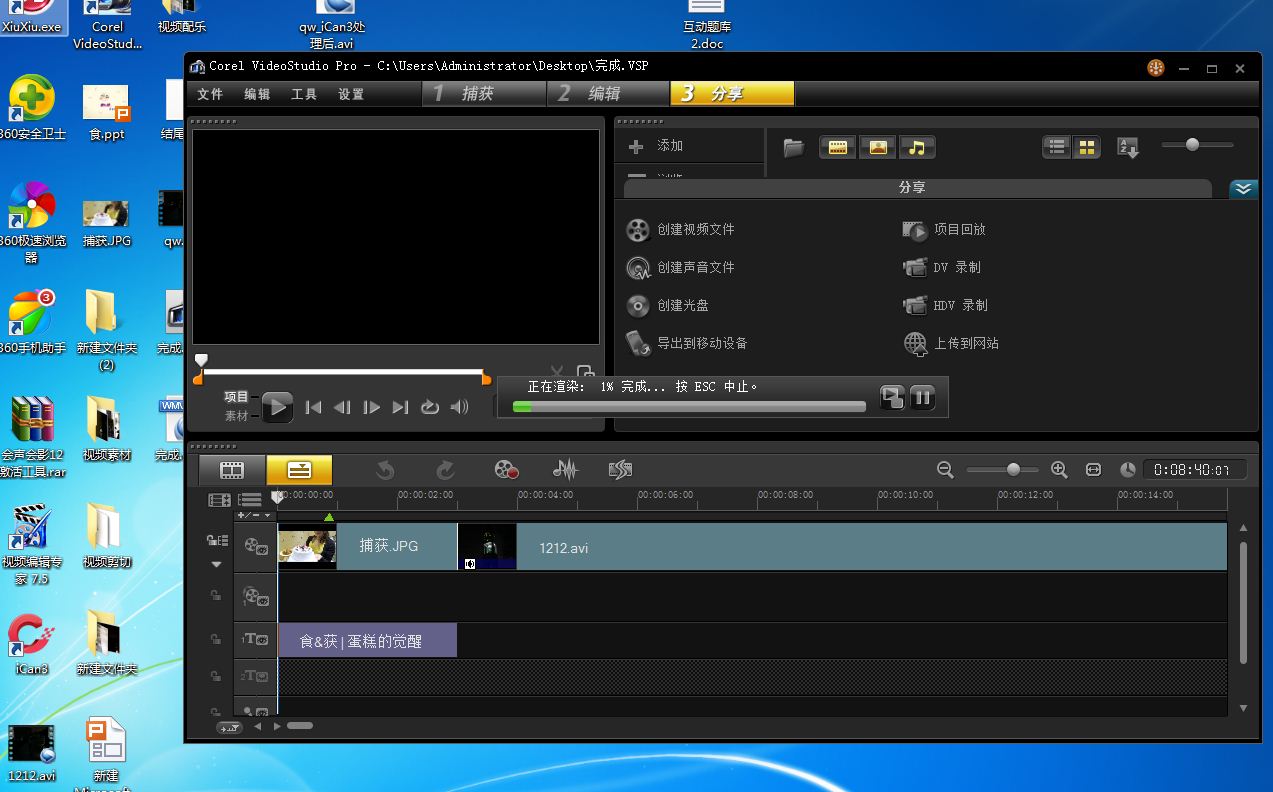The height and width of the screenshot is (792, 1273).
Task: Open the Sound Mixer tool
Action: tap(565, 469)
